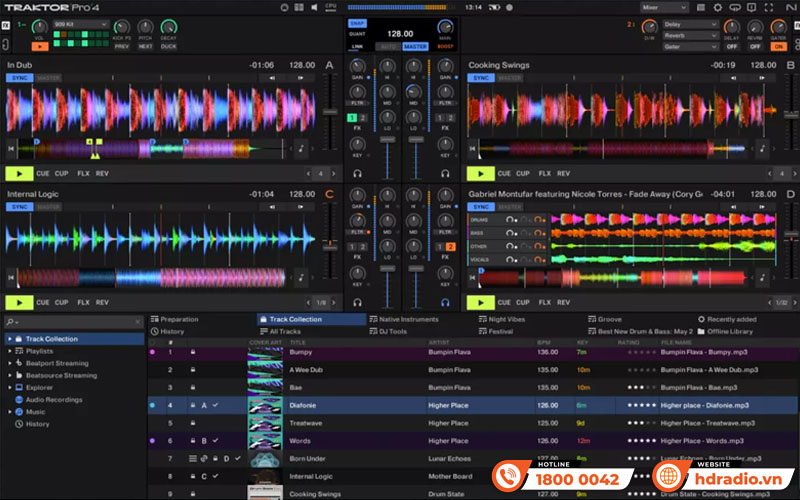This screenshot has width=800, height=500.
Task: Jump to track start on Deck A stripe
Action: point(11,148)
